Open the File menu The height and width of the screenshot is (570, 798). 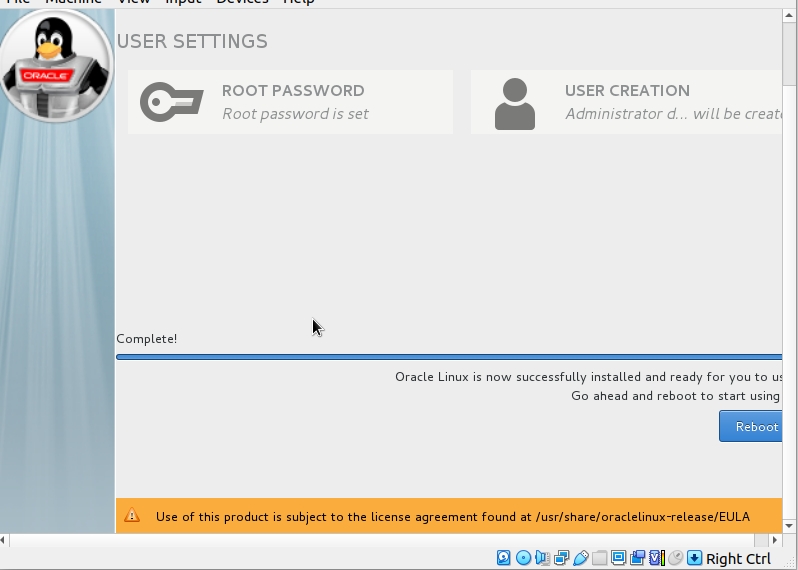coord(18,2)
